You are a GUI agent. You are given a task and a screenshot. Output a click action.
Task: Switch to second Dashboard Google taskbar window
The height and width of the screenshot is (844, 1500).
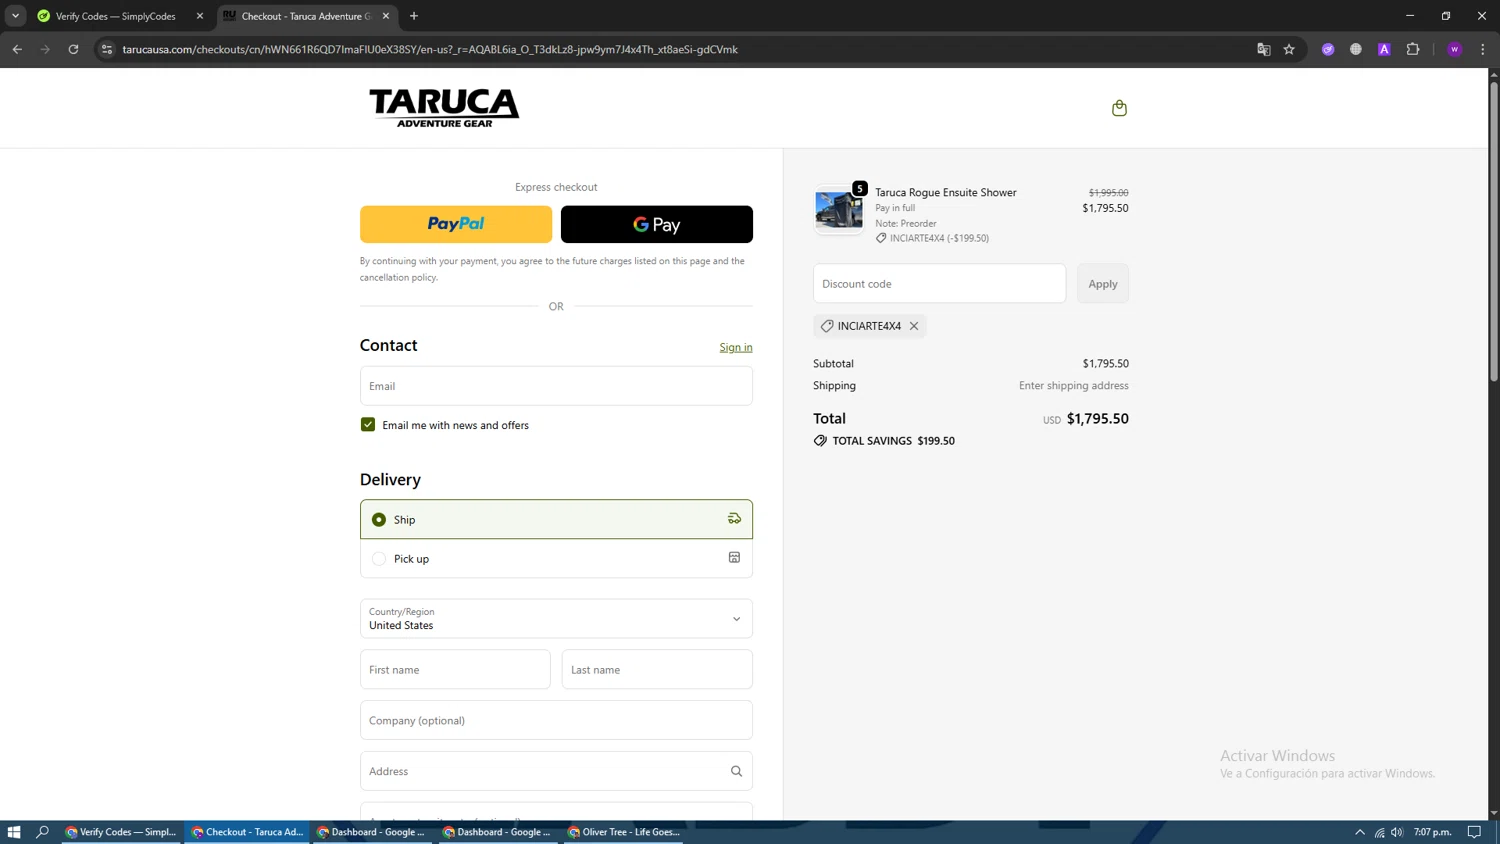499,832
